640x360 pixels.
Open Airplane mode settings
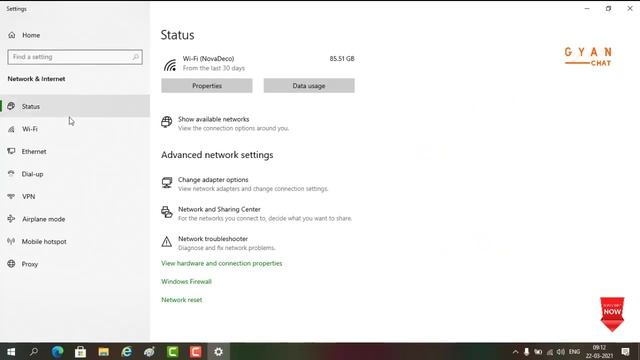(75, 219)
